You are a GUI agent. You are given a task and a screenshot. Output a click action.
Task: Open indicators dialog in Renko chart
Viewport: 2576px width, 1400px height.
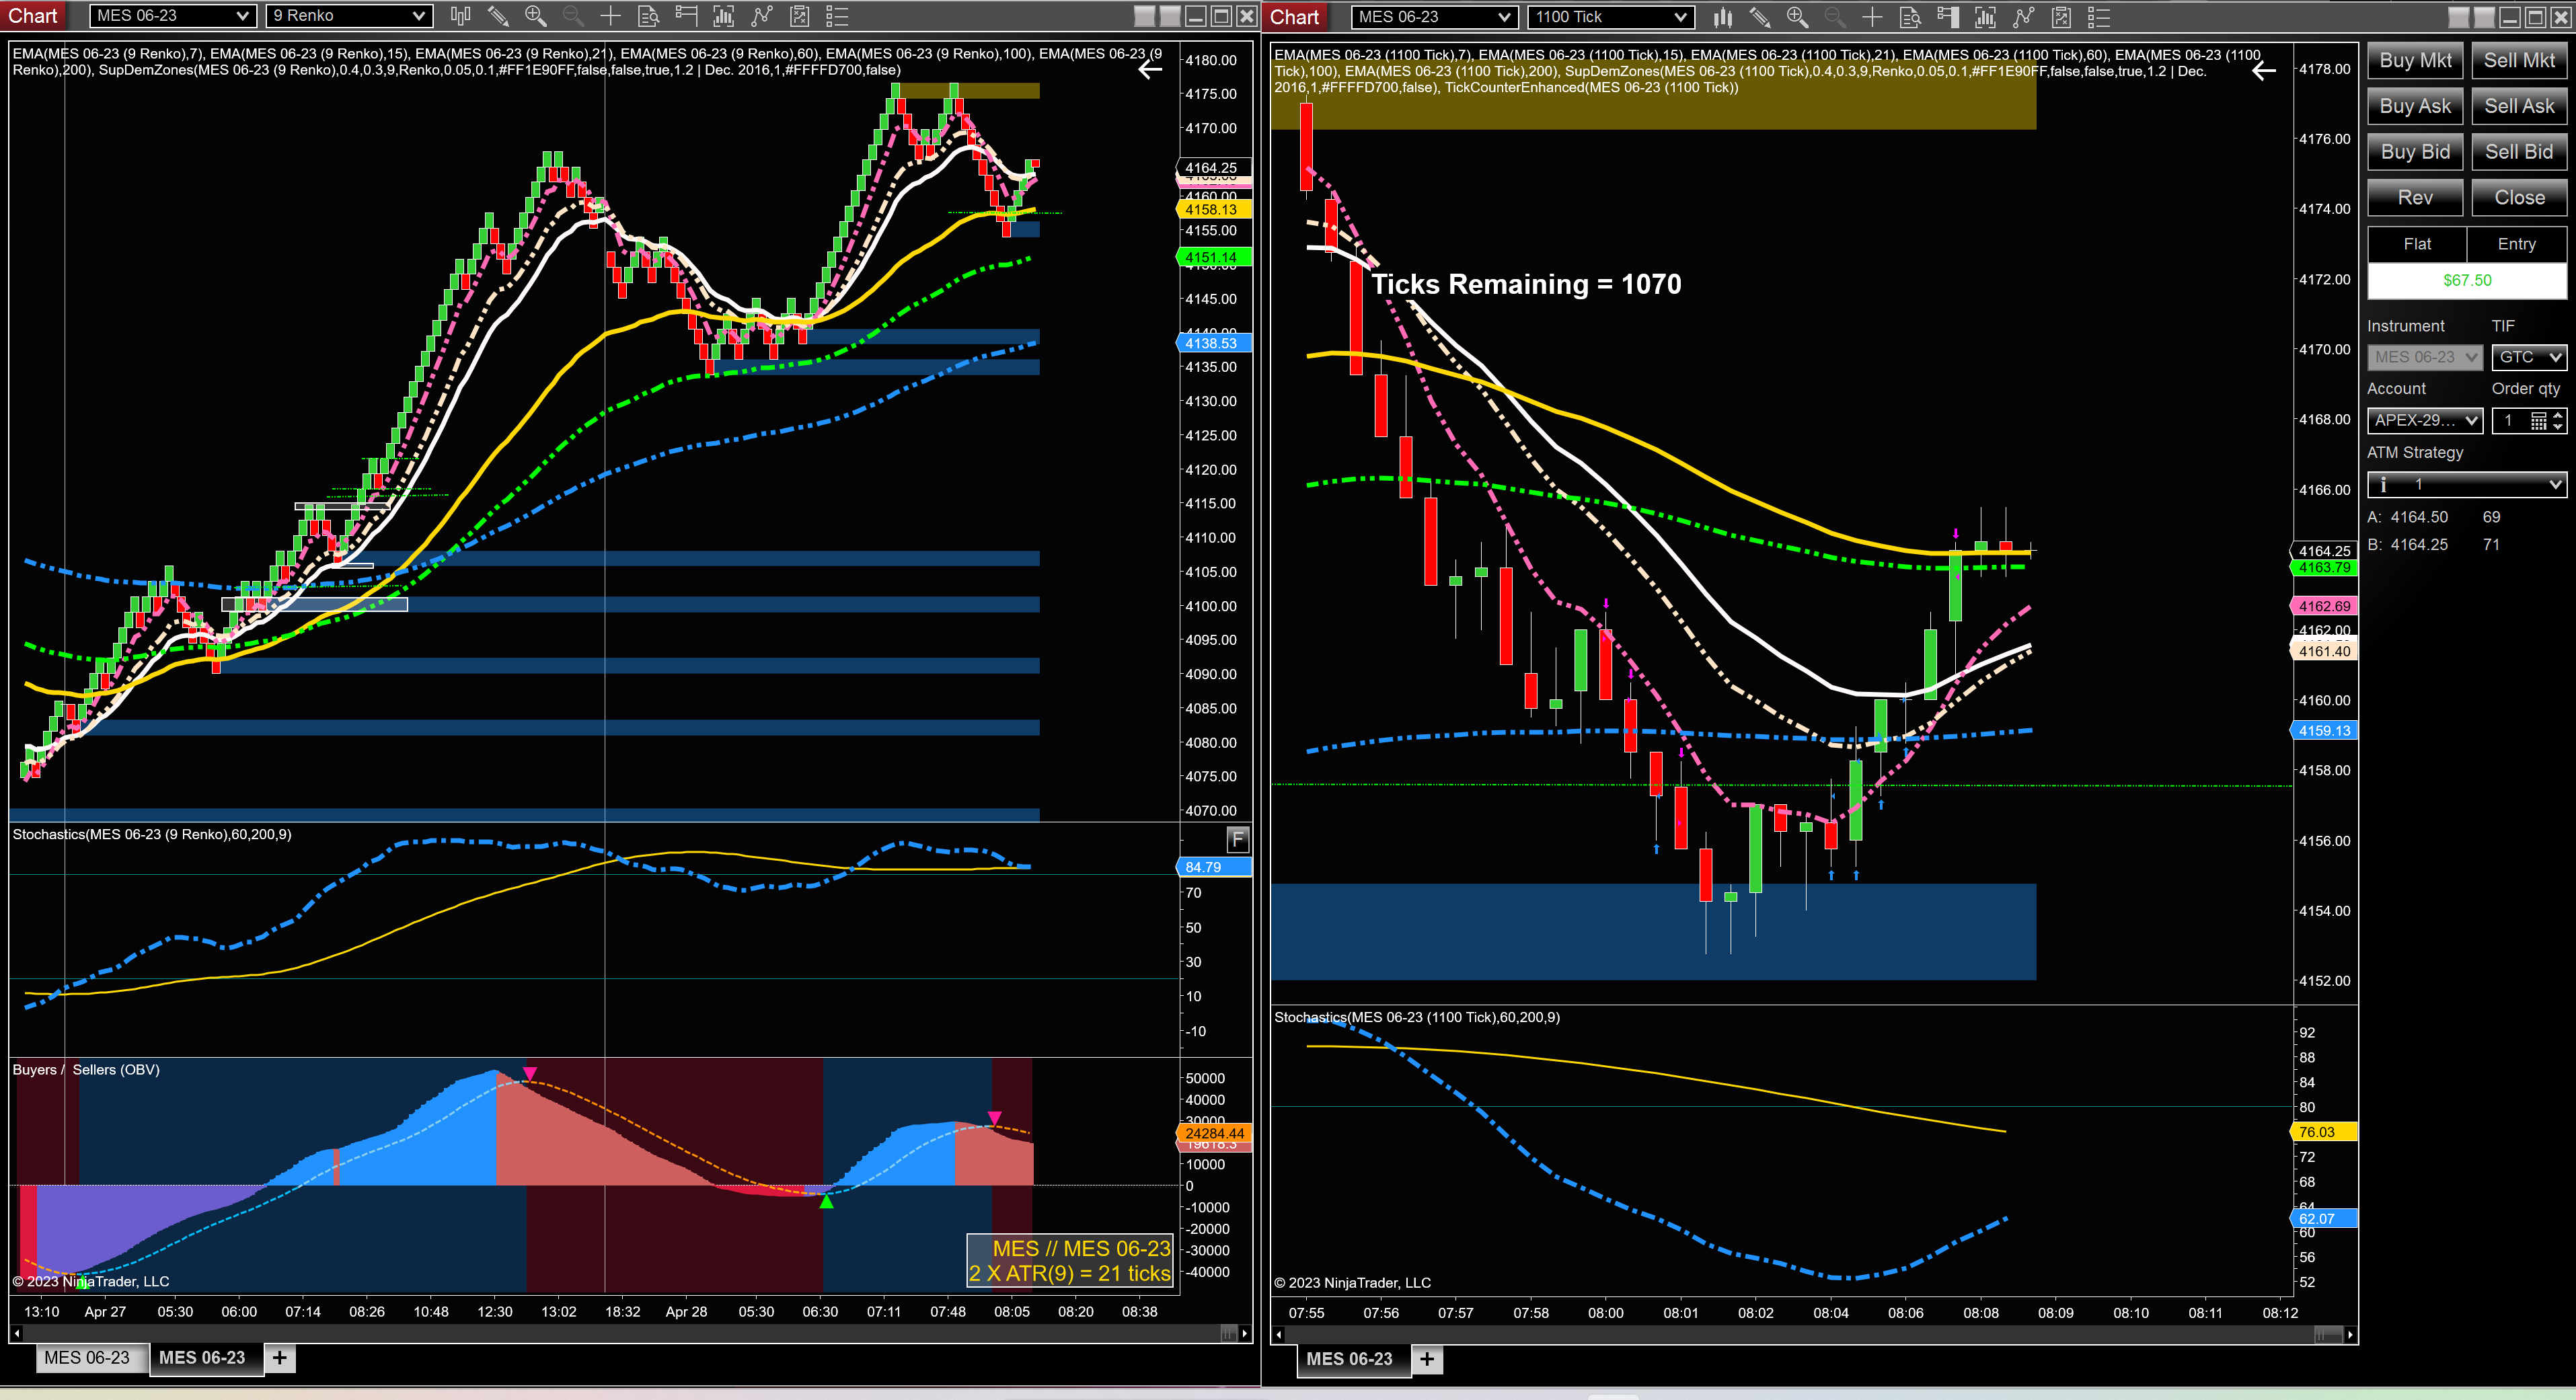point(723,16)
